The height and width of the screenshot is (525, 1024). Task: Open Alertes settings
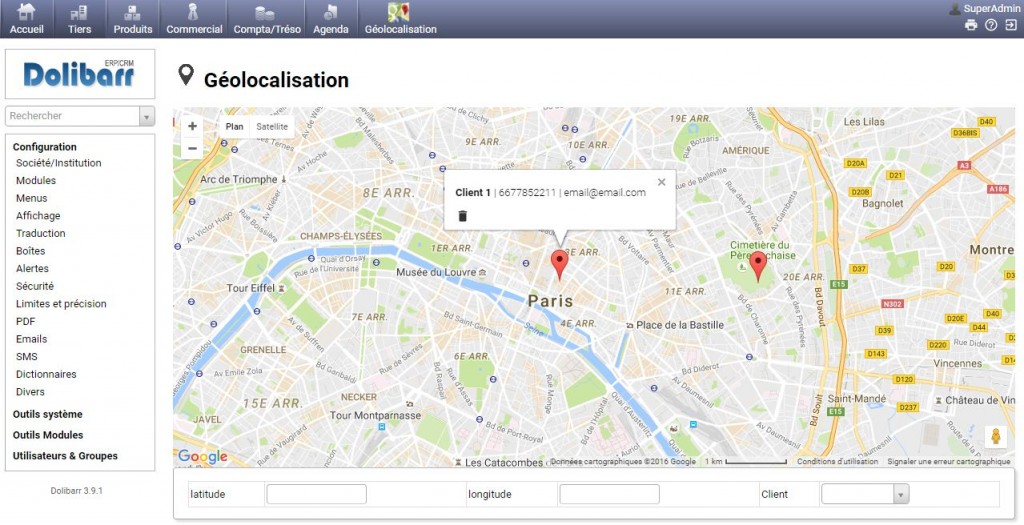(x=32, y=269)
